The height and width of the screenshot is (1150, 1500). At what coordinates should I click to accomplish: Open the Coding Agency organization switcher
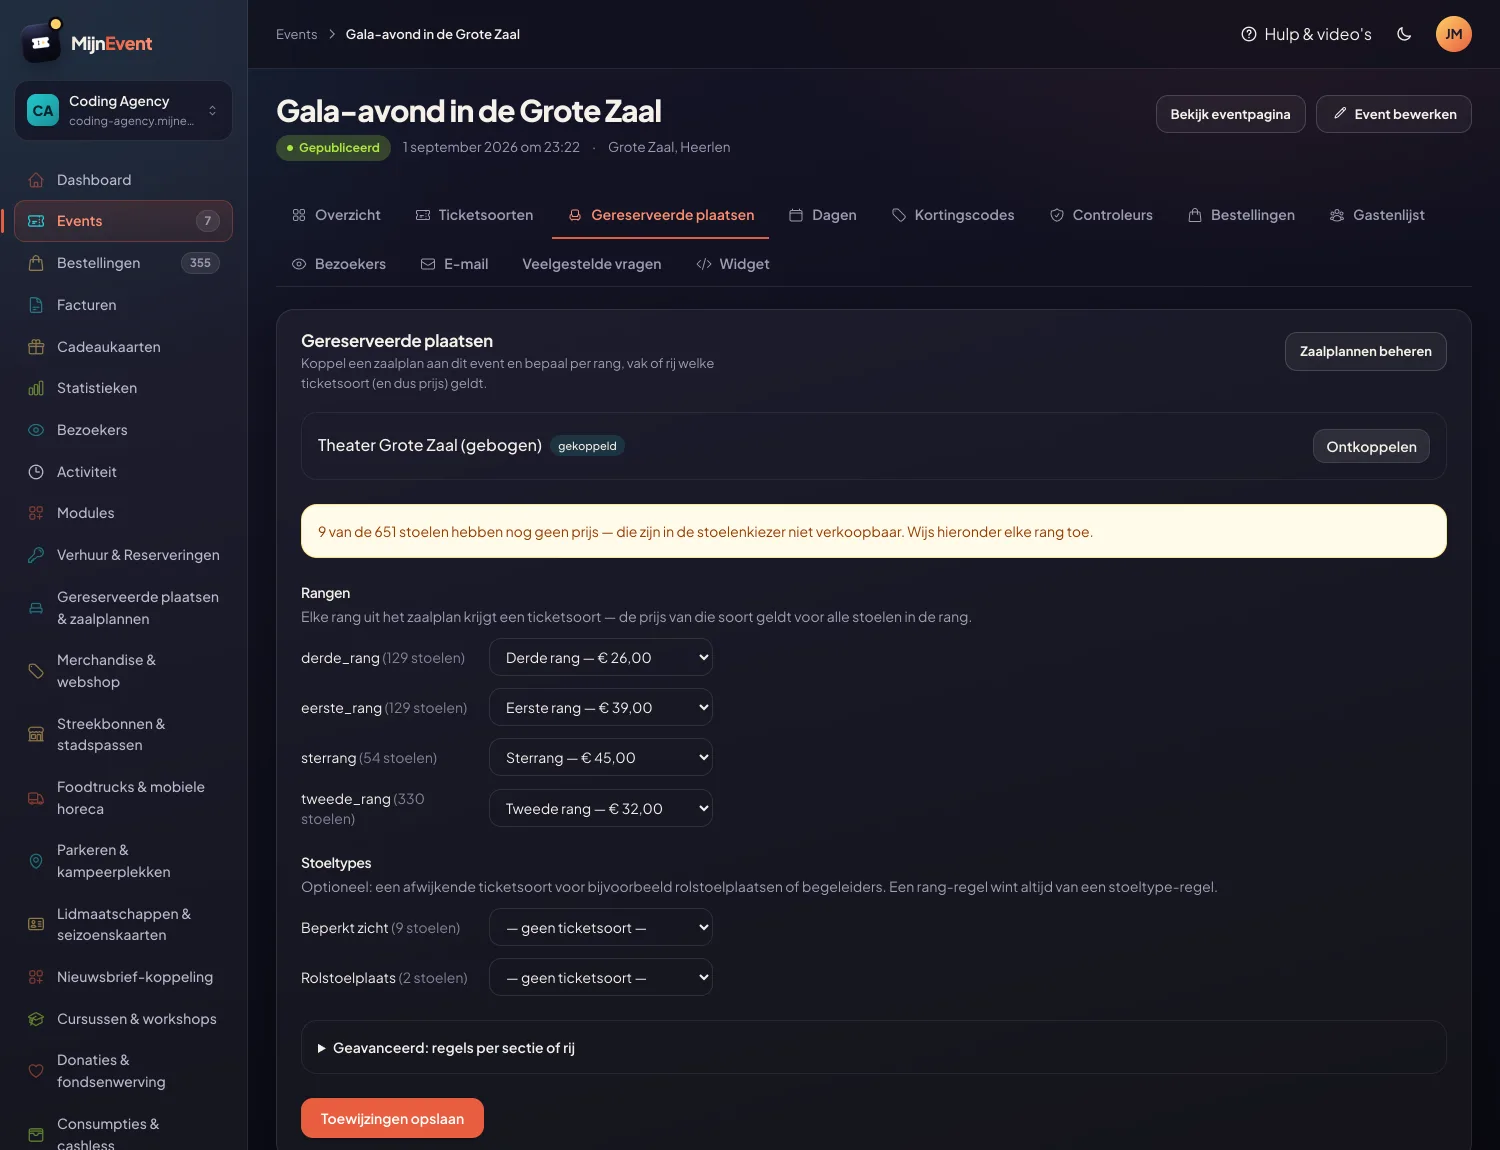[124, 110]
